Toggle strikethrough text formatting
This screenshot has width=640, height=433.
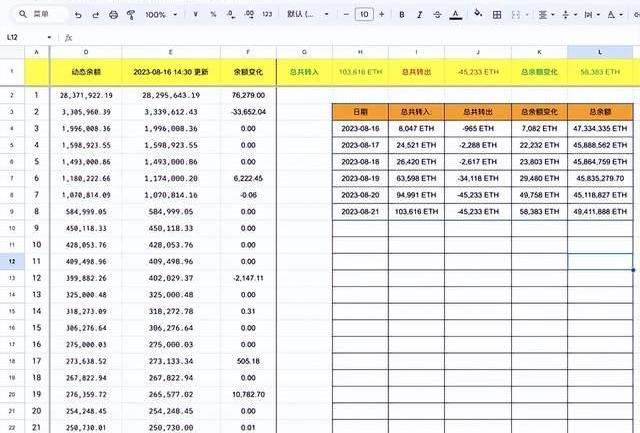(x=437, y=15)
